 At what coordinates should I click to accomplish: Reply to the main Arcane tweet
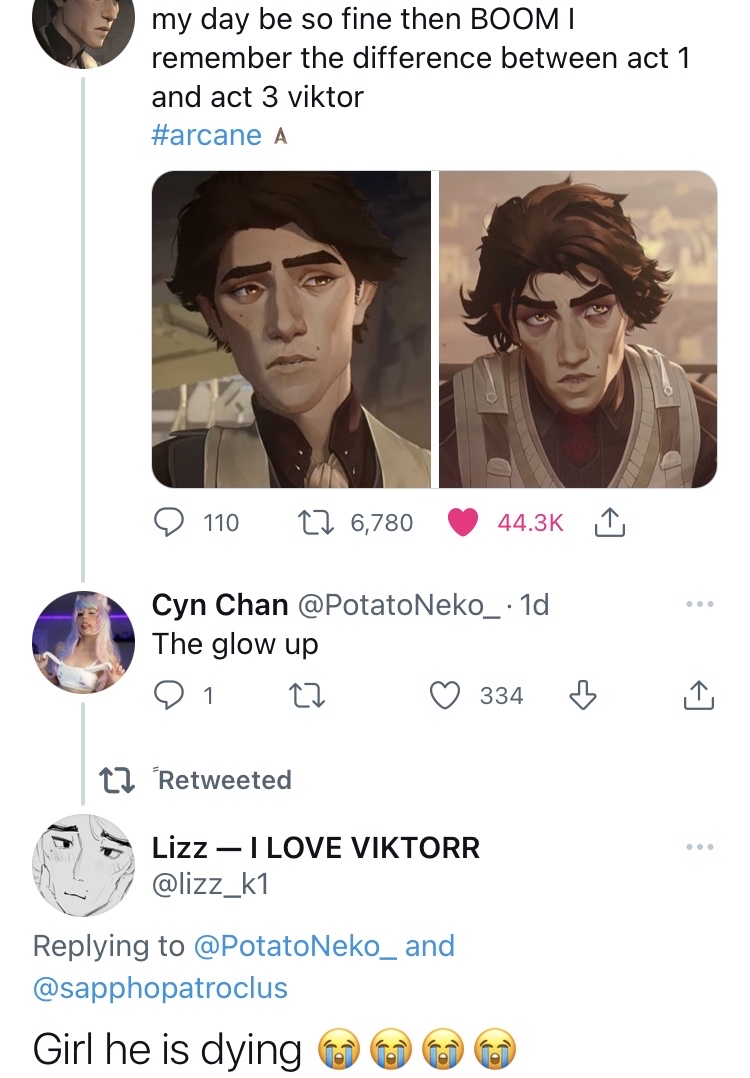167,522
